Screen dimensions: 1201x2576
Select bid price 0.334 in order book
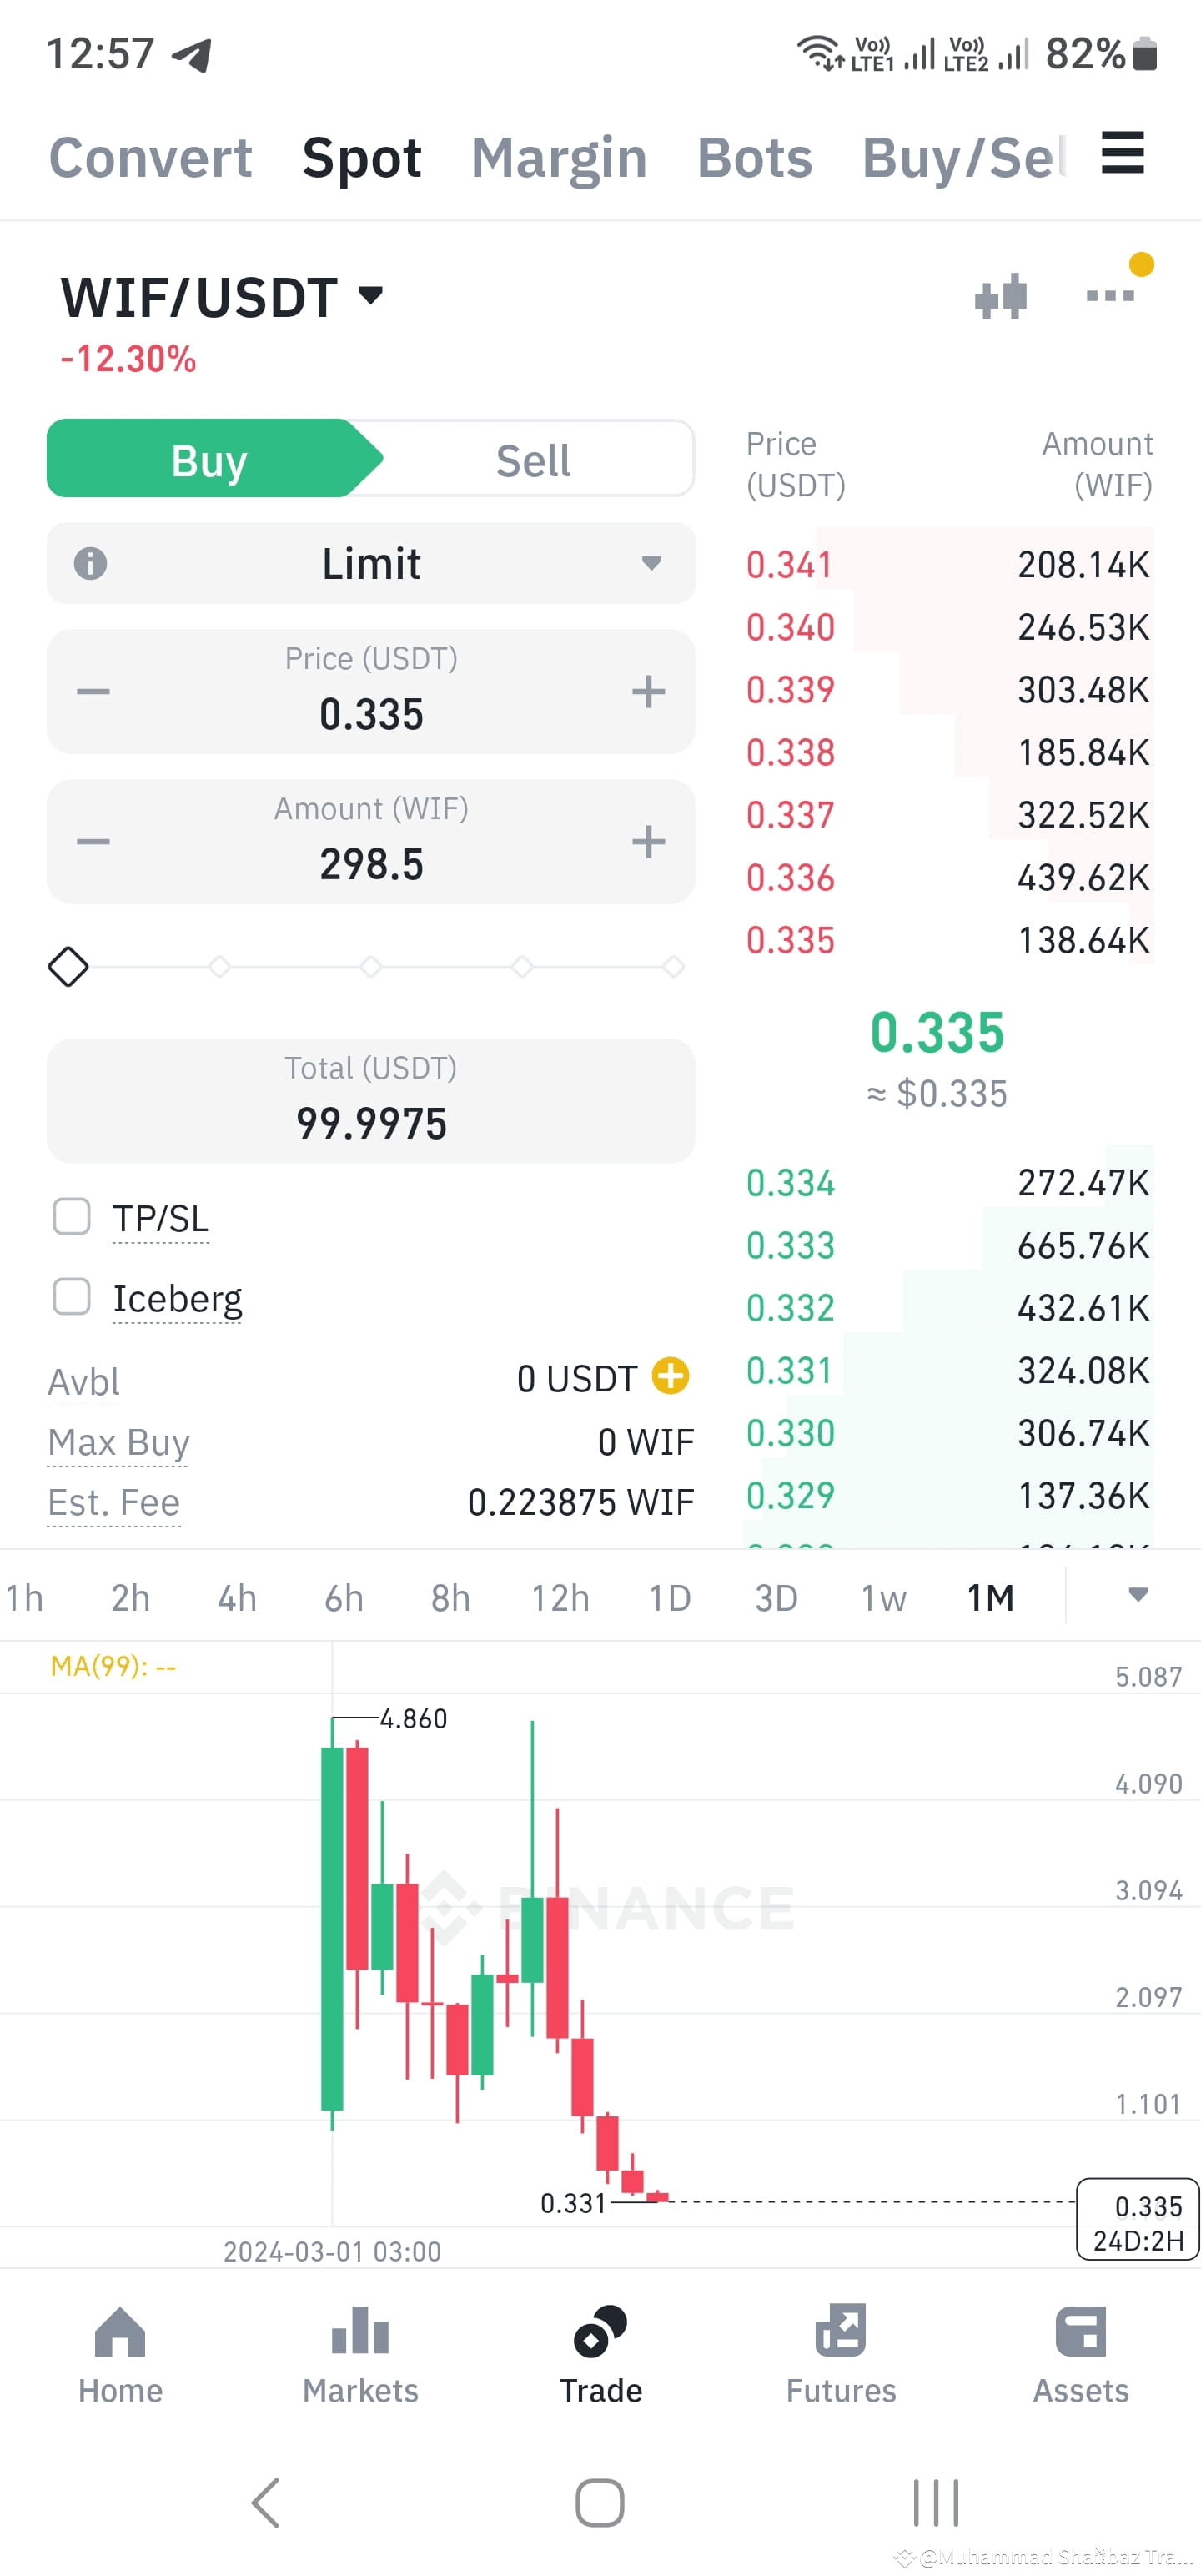point(789,1183)
